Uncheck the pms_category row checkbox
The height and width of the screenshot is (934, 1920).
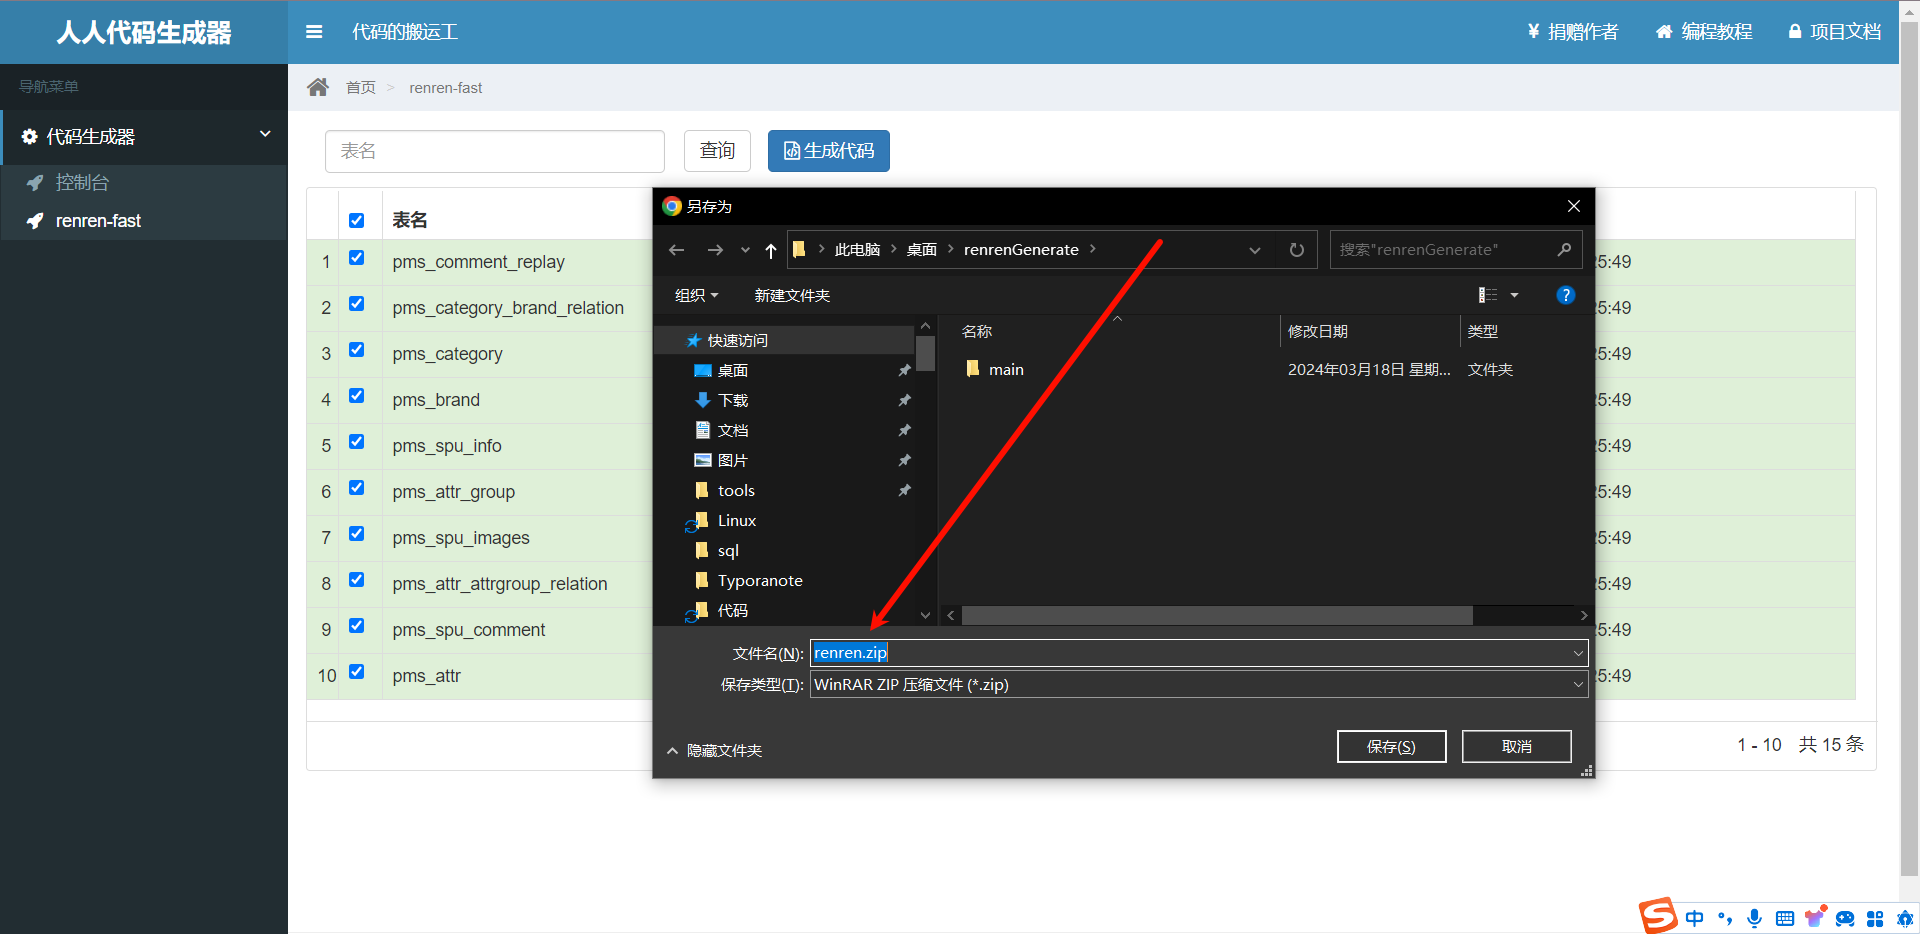[357, 350]
